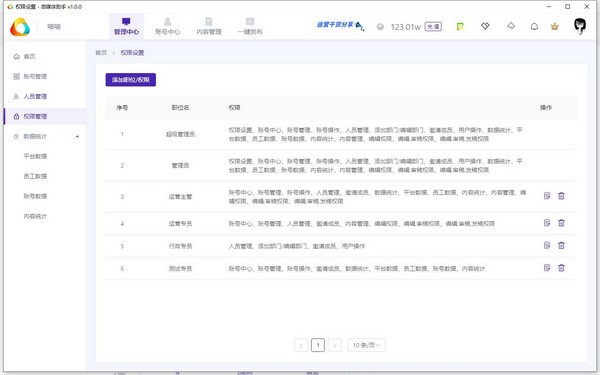The height and width of the screenshot is (375, 600).
Task: Select page 1 in pagination
Action: pos(318,345)
